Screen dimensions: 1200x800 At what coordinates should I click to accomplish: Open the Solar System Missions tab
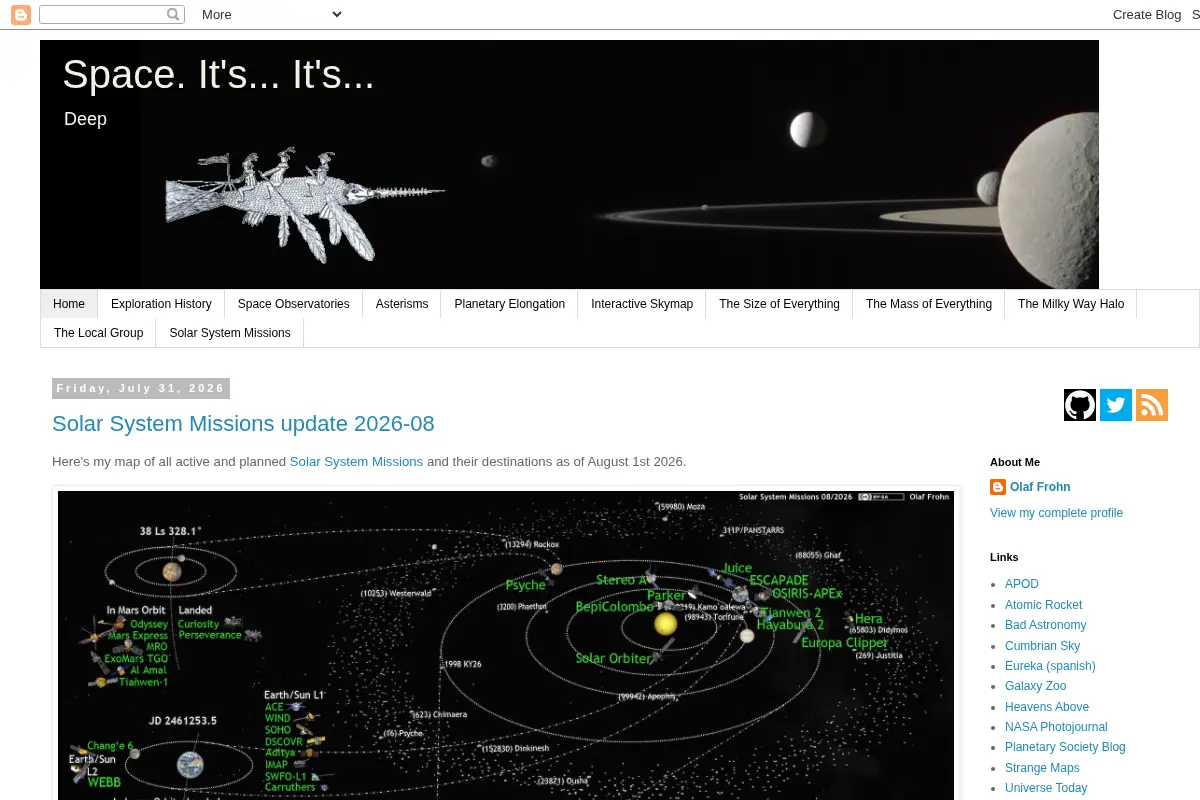tap(230, 333)
